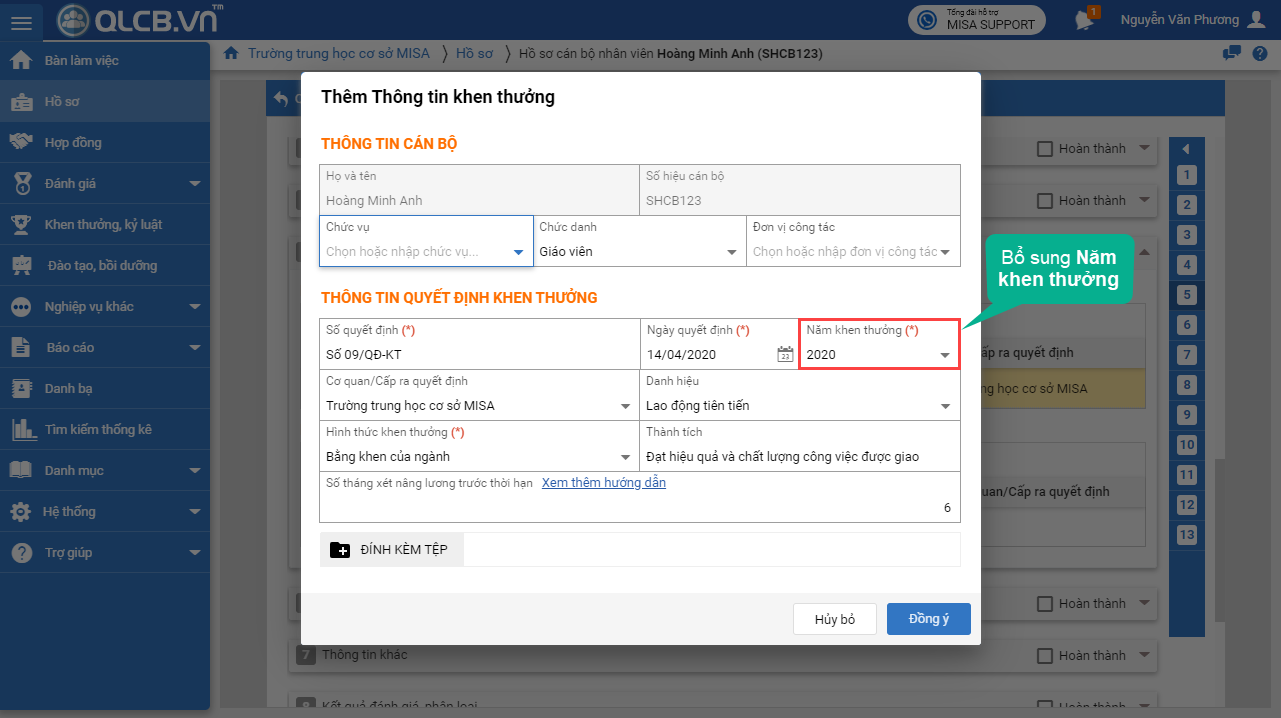Open calendar picker for Ngày quyết định
Screen dimensions: 1281x718
pos(785,354)
